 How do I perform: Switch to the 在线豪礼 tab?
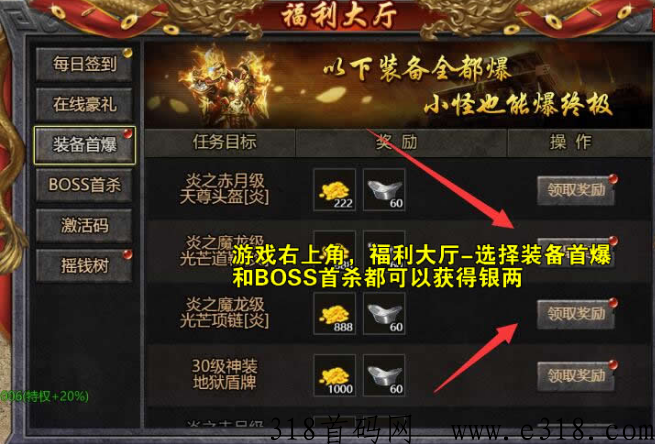pyautogui.click(x=84, y=104)
